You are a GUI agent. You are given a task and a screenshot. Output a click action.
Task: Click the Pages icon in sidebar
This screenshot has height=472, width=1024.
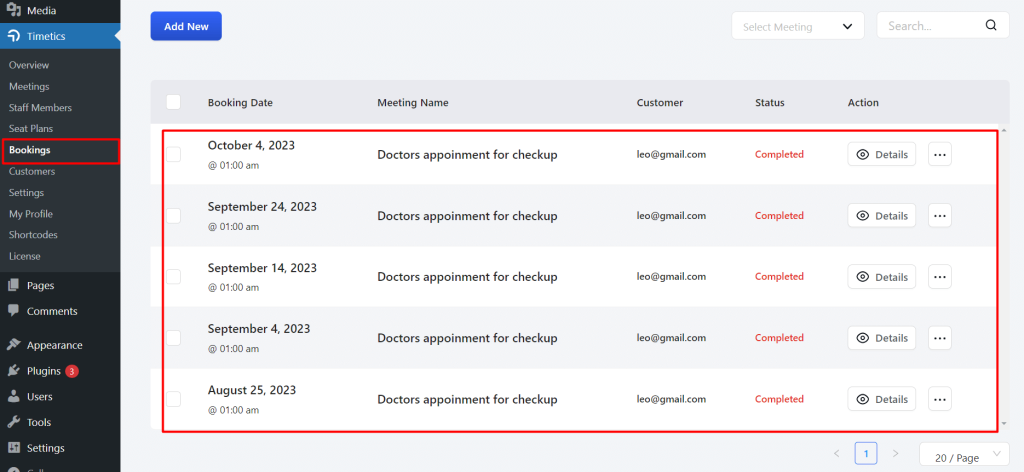tap(13, 285)
